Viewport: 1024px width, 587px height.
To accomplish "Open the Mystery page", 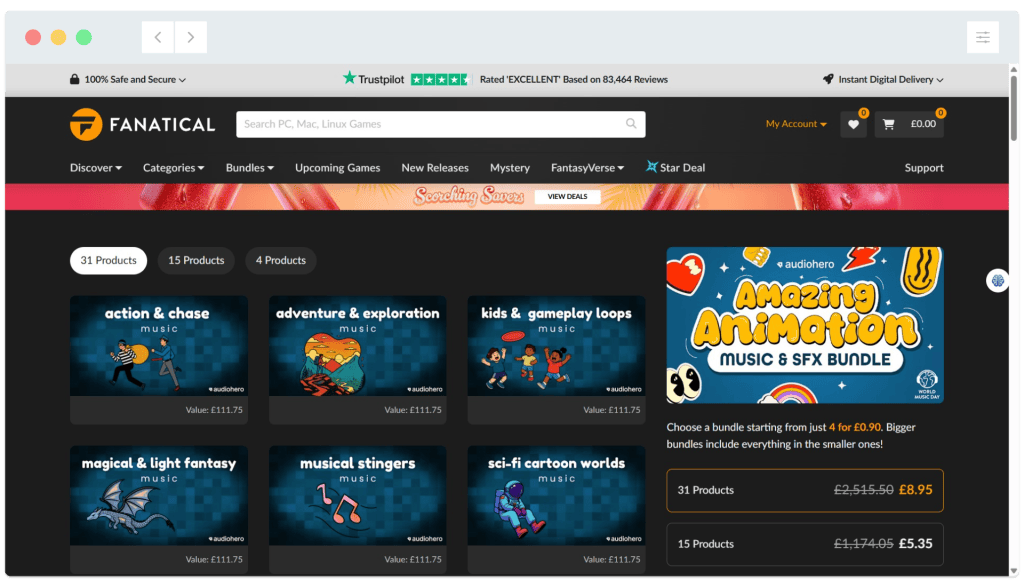I will [509, 168].
